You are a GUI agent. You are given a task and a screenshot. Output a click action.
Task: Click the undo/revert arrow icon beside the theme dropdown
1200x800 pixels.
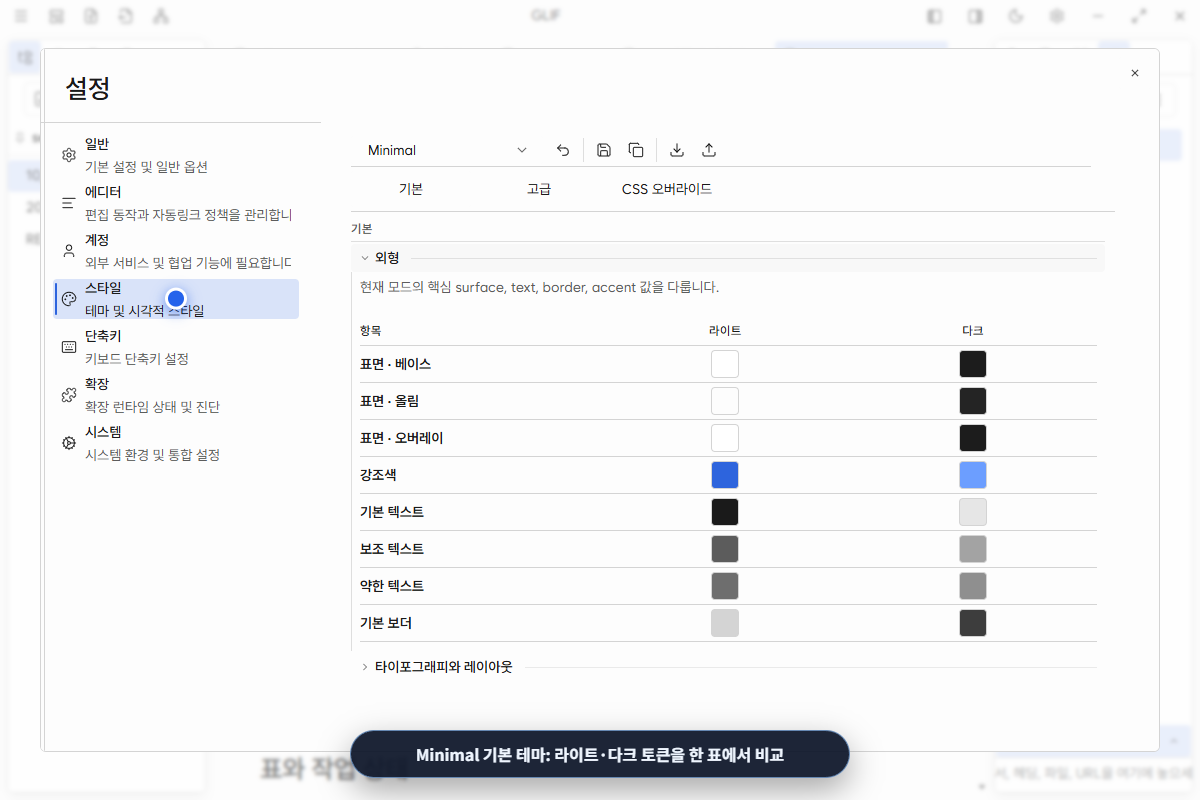(563, 150)
